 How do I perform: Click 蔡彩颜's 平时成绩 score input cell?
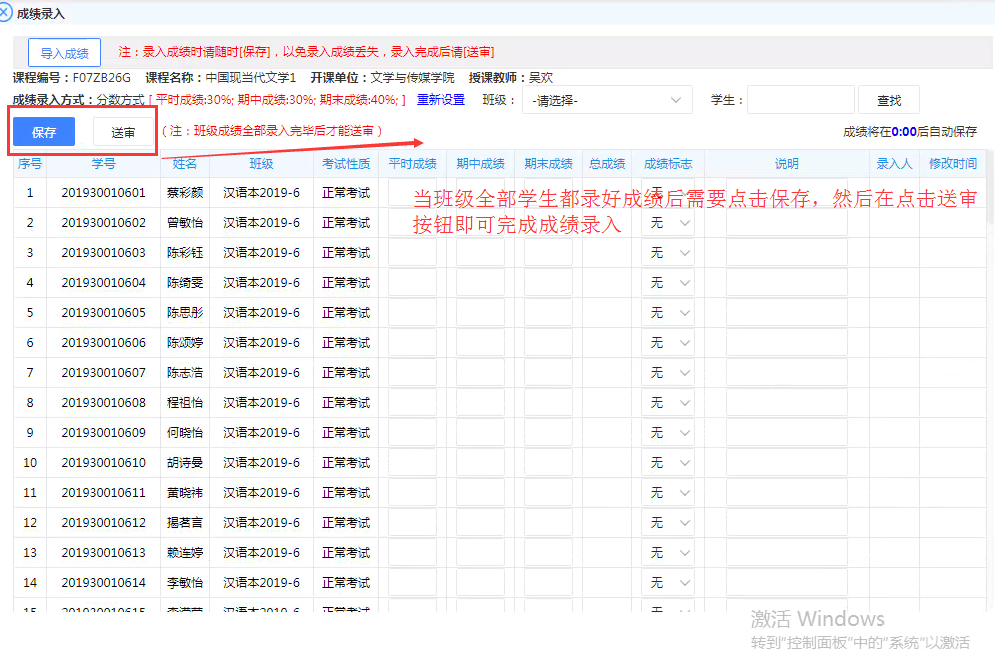click(413, 192)
